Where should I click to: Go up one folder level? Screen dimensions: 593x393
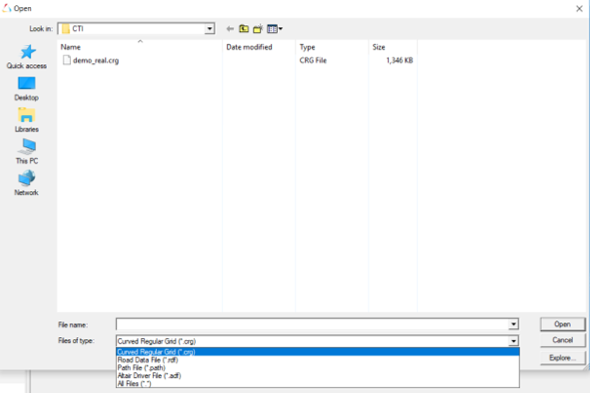click(244, 29)
